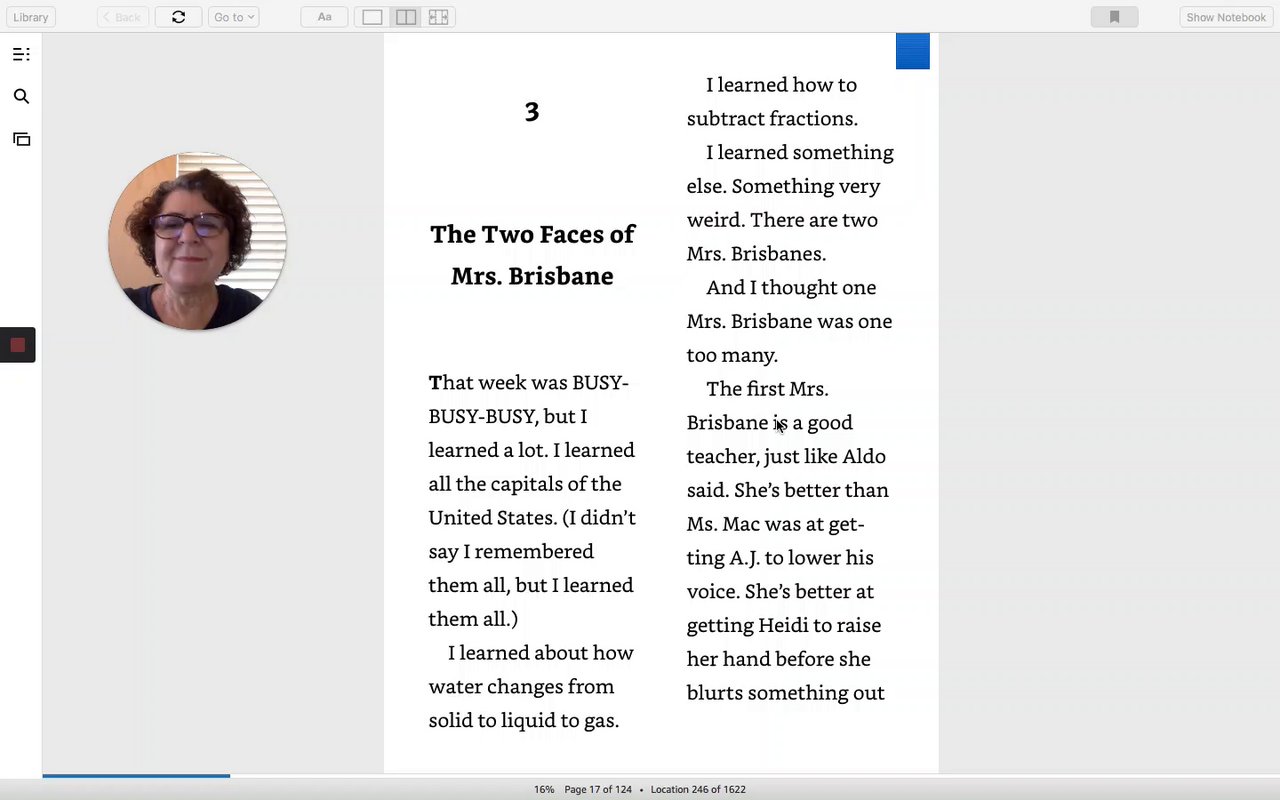Switch to multi-page grid view

pyautogui.click(x=438, y=17)
